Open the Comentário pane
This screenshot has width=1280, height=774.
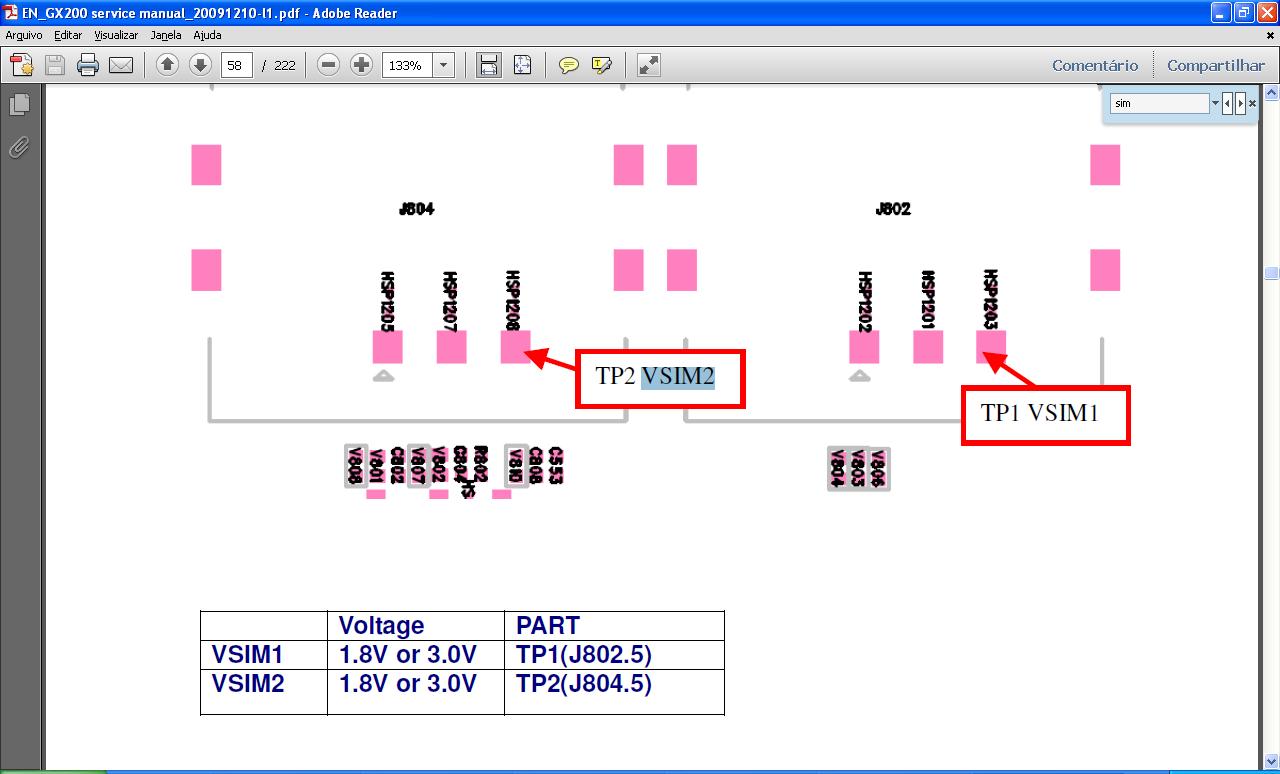tap(1095, 65)
